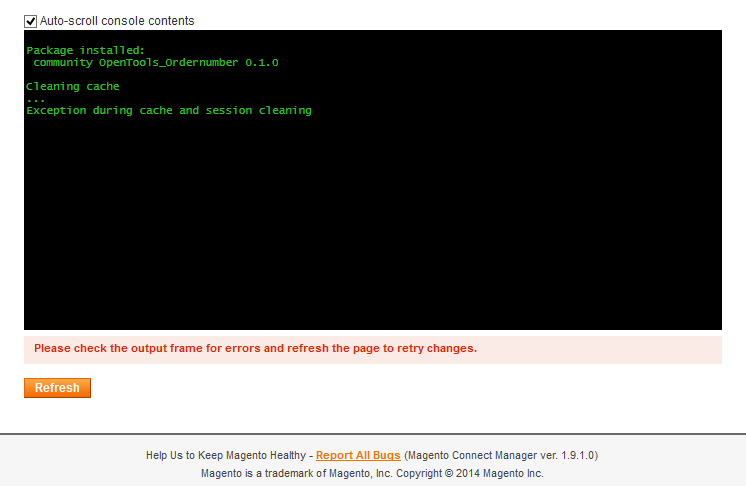Click the blank right side of the pink error bar
Viewport: 746px width, 486px height.
[x=620, y=349]
